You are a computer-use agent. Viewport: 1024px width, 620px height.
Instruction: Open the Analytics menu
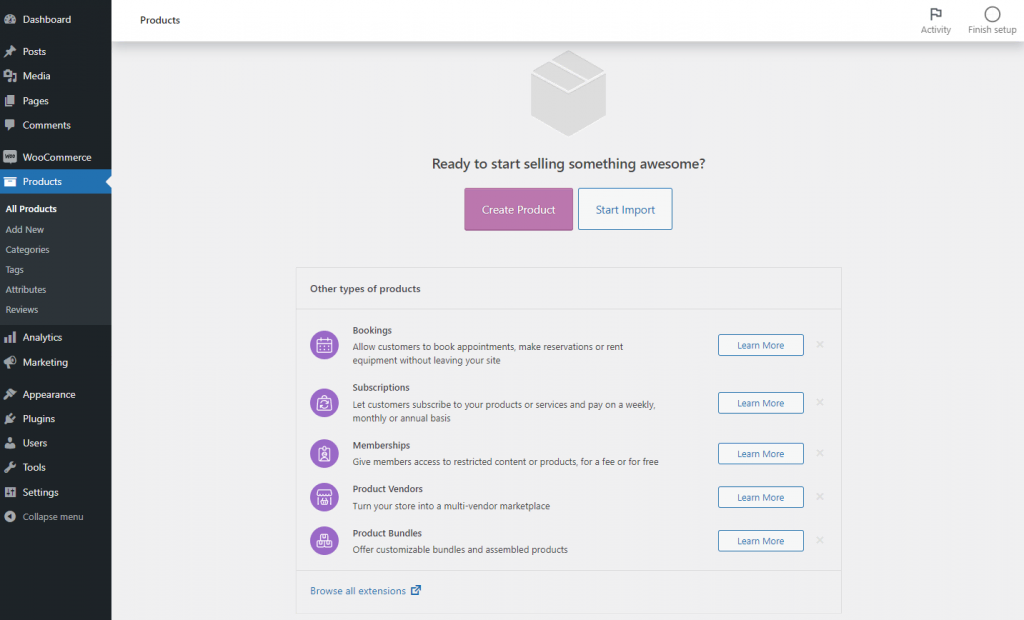pos(42,338)
